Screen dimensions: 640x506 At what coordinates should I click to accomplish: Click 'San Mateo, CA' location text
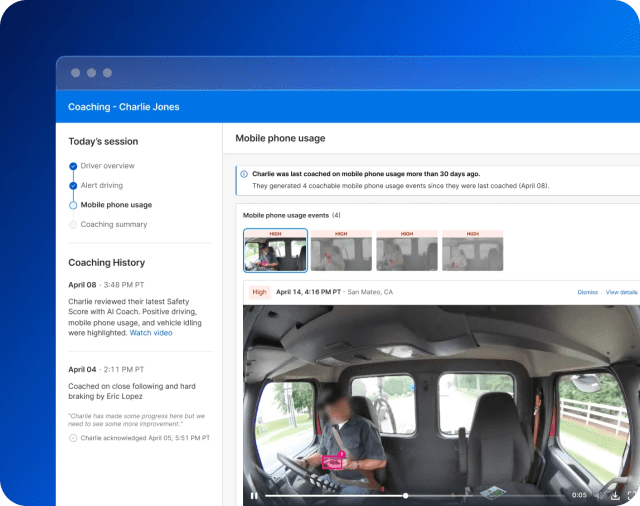pos(370,292)
